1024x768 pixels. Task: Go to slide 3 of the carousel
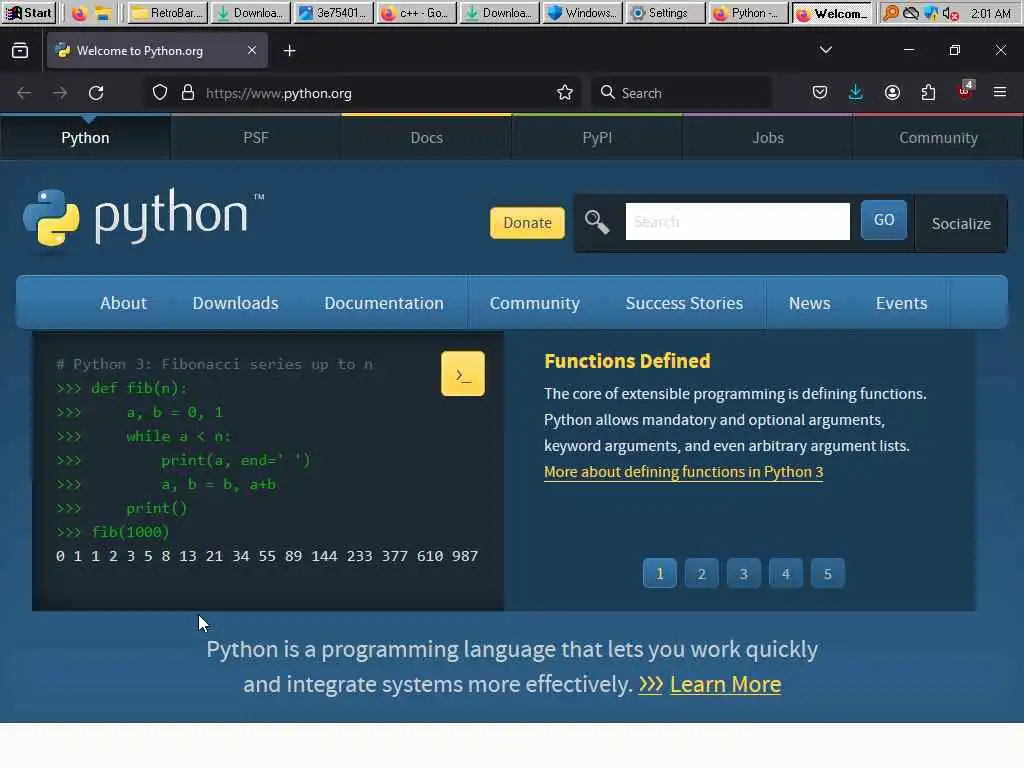pos(743,573)
